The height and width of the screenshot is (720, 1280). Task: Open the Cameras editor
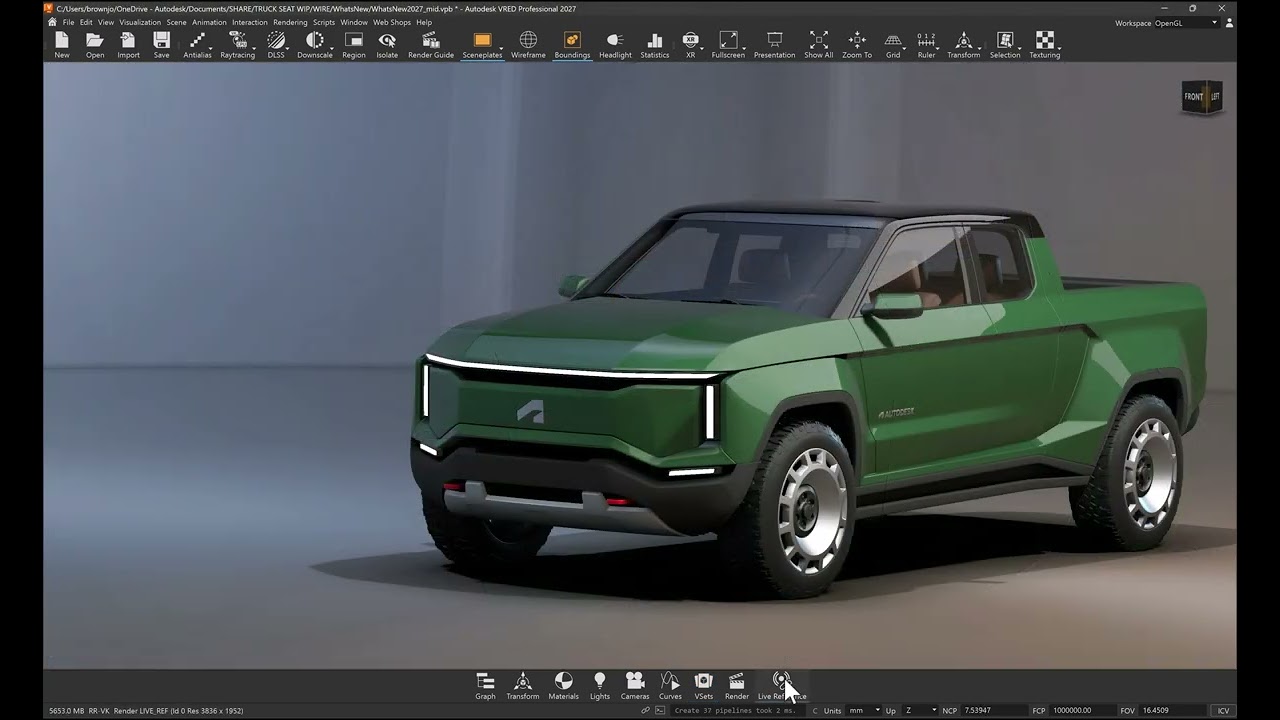coord(635,686)
